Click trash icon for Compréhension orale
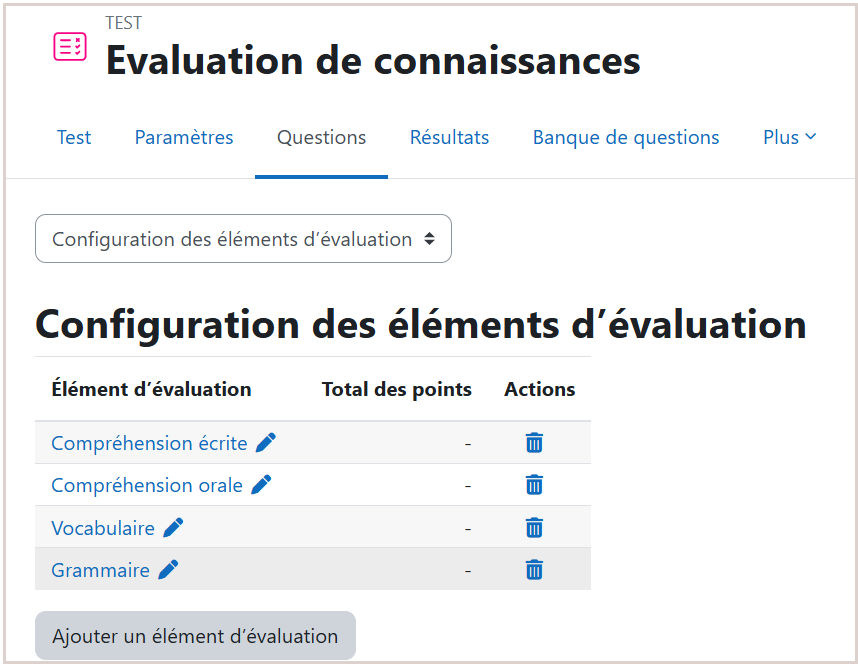This screenshot has width=858, height=666. tap(535, 485)
